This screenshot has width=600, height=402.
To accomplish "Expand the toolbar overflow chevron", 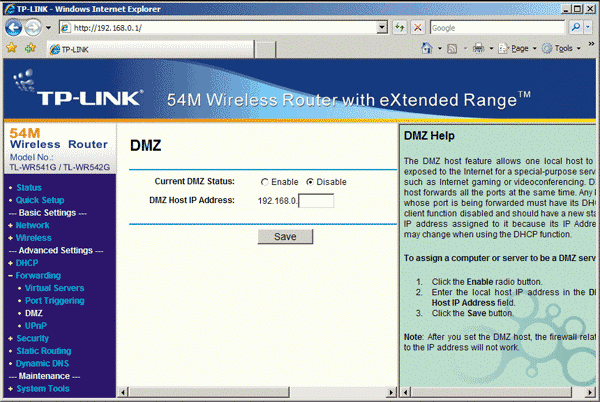I will click(x=591, y=44).
